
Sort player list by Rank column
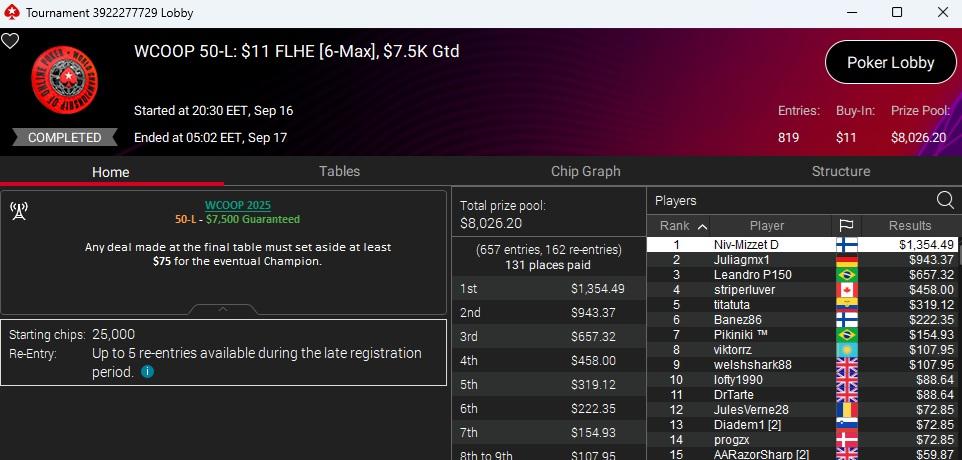point(682,226)
